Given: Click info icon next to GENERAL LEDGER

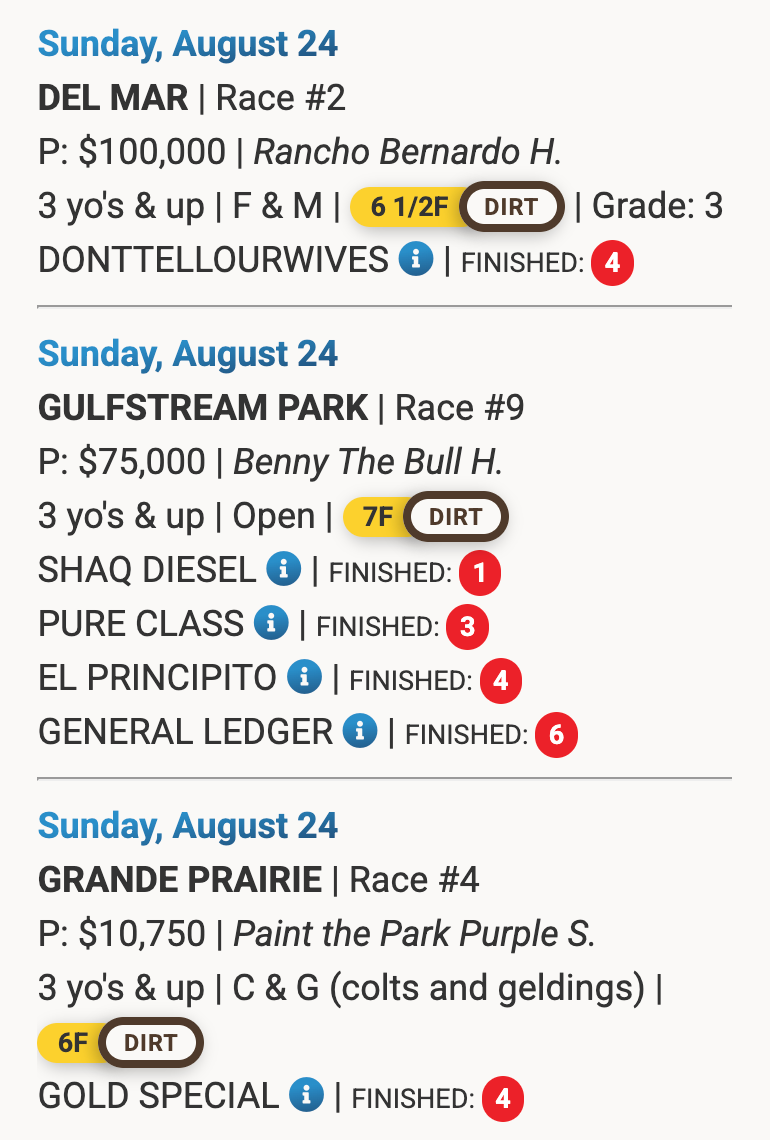Looking at the screenshot, I should [x=360, y=731].
